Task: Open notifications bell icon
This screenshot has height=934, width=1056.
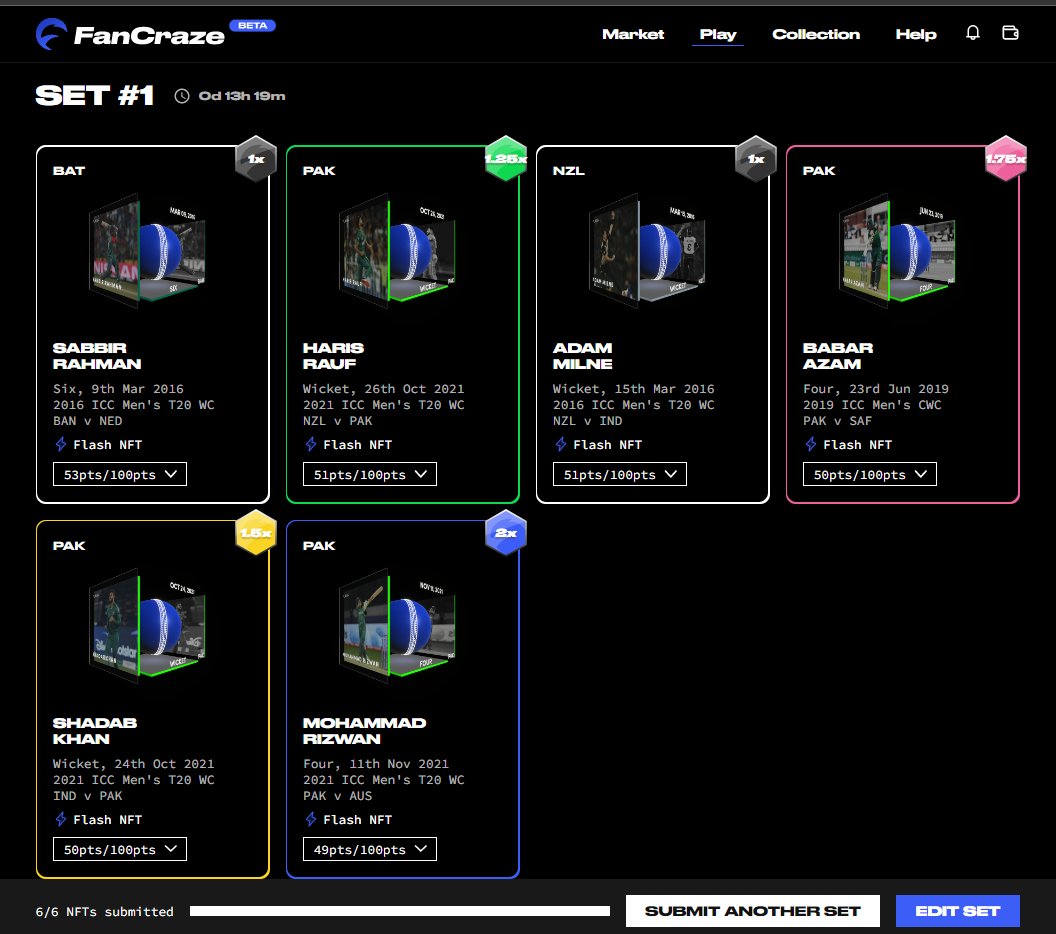Action: pos(972,33)
